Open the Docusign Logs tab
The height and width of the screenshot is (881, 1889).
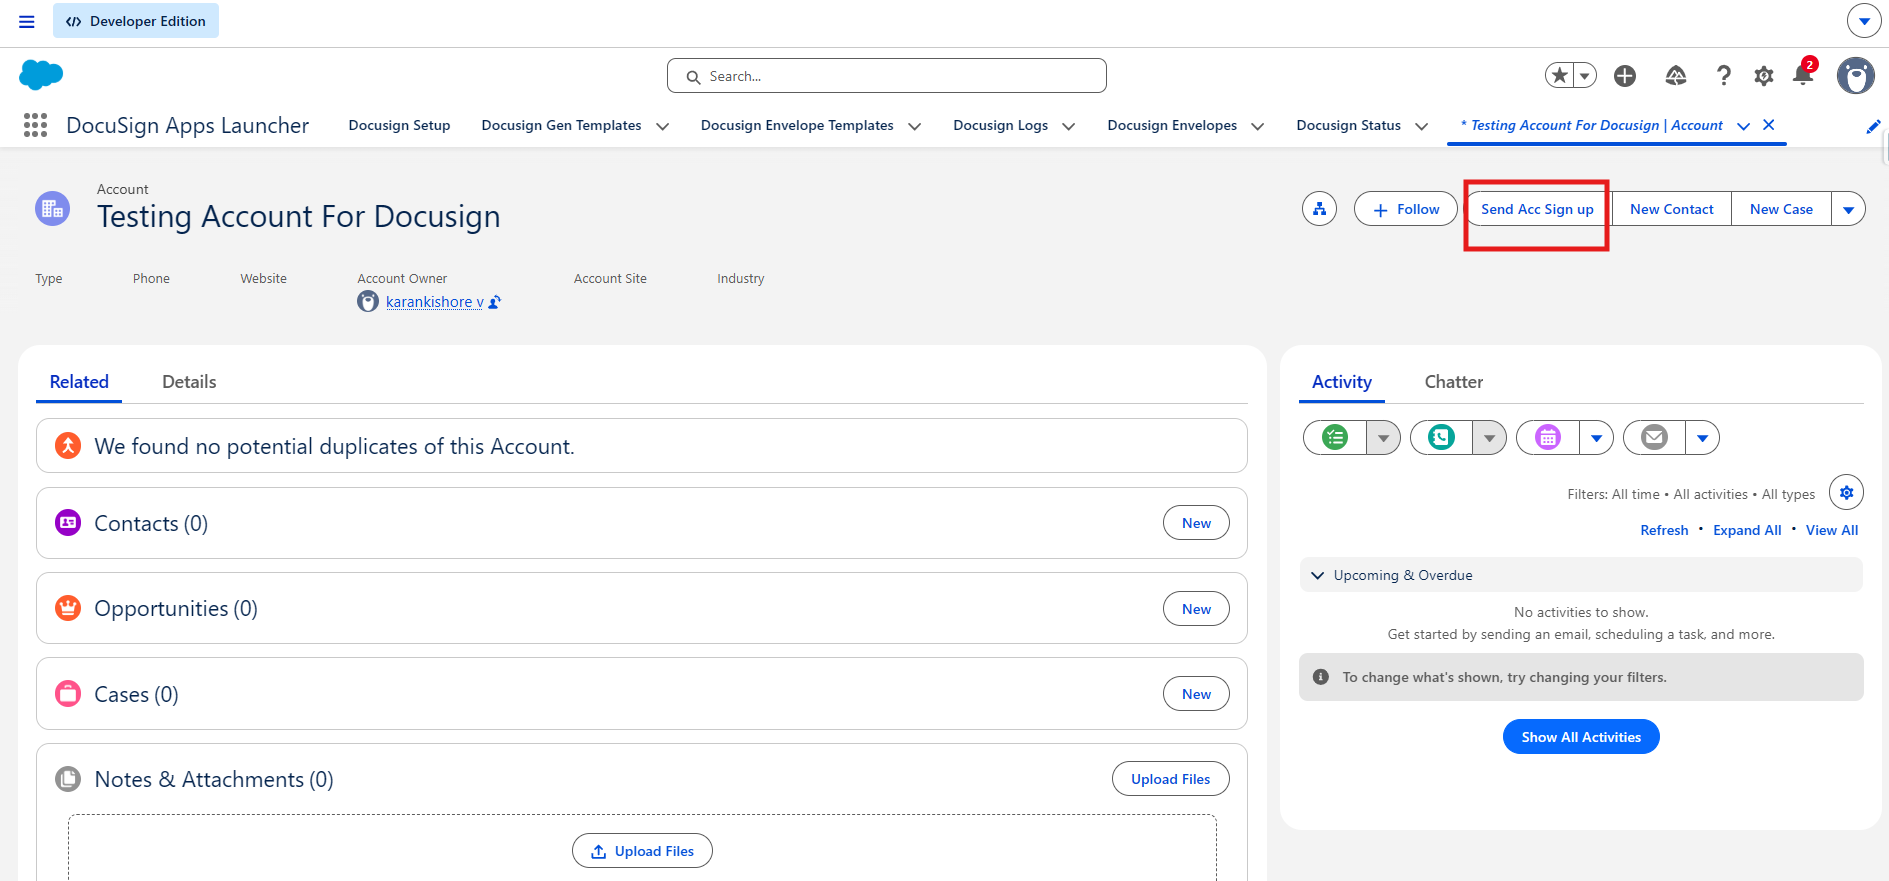tap(1000, 125)
